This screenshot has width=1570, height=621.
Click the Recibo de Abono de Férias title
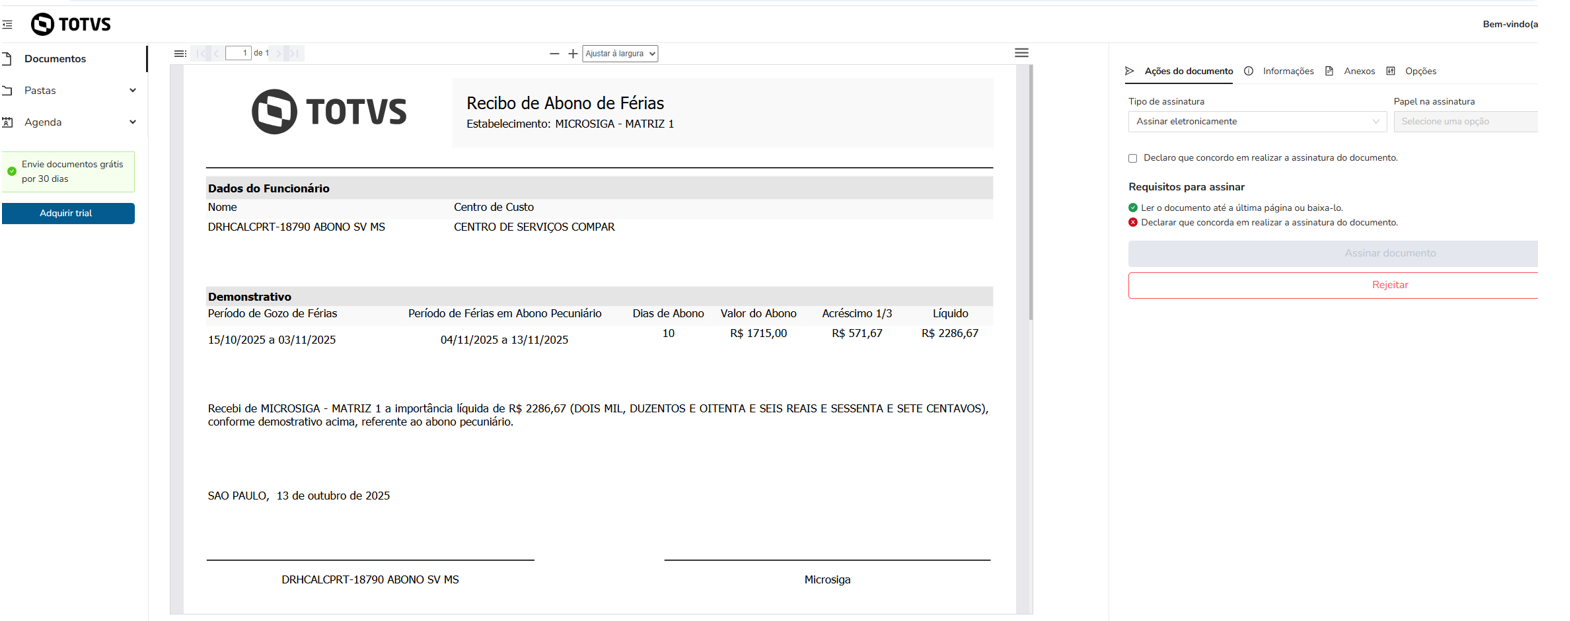[x=565, y=103]
